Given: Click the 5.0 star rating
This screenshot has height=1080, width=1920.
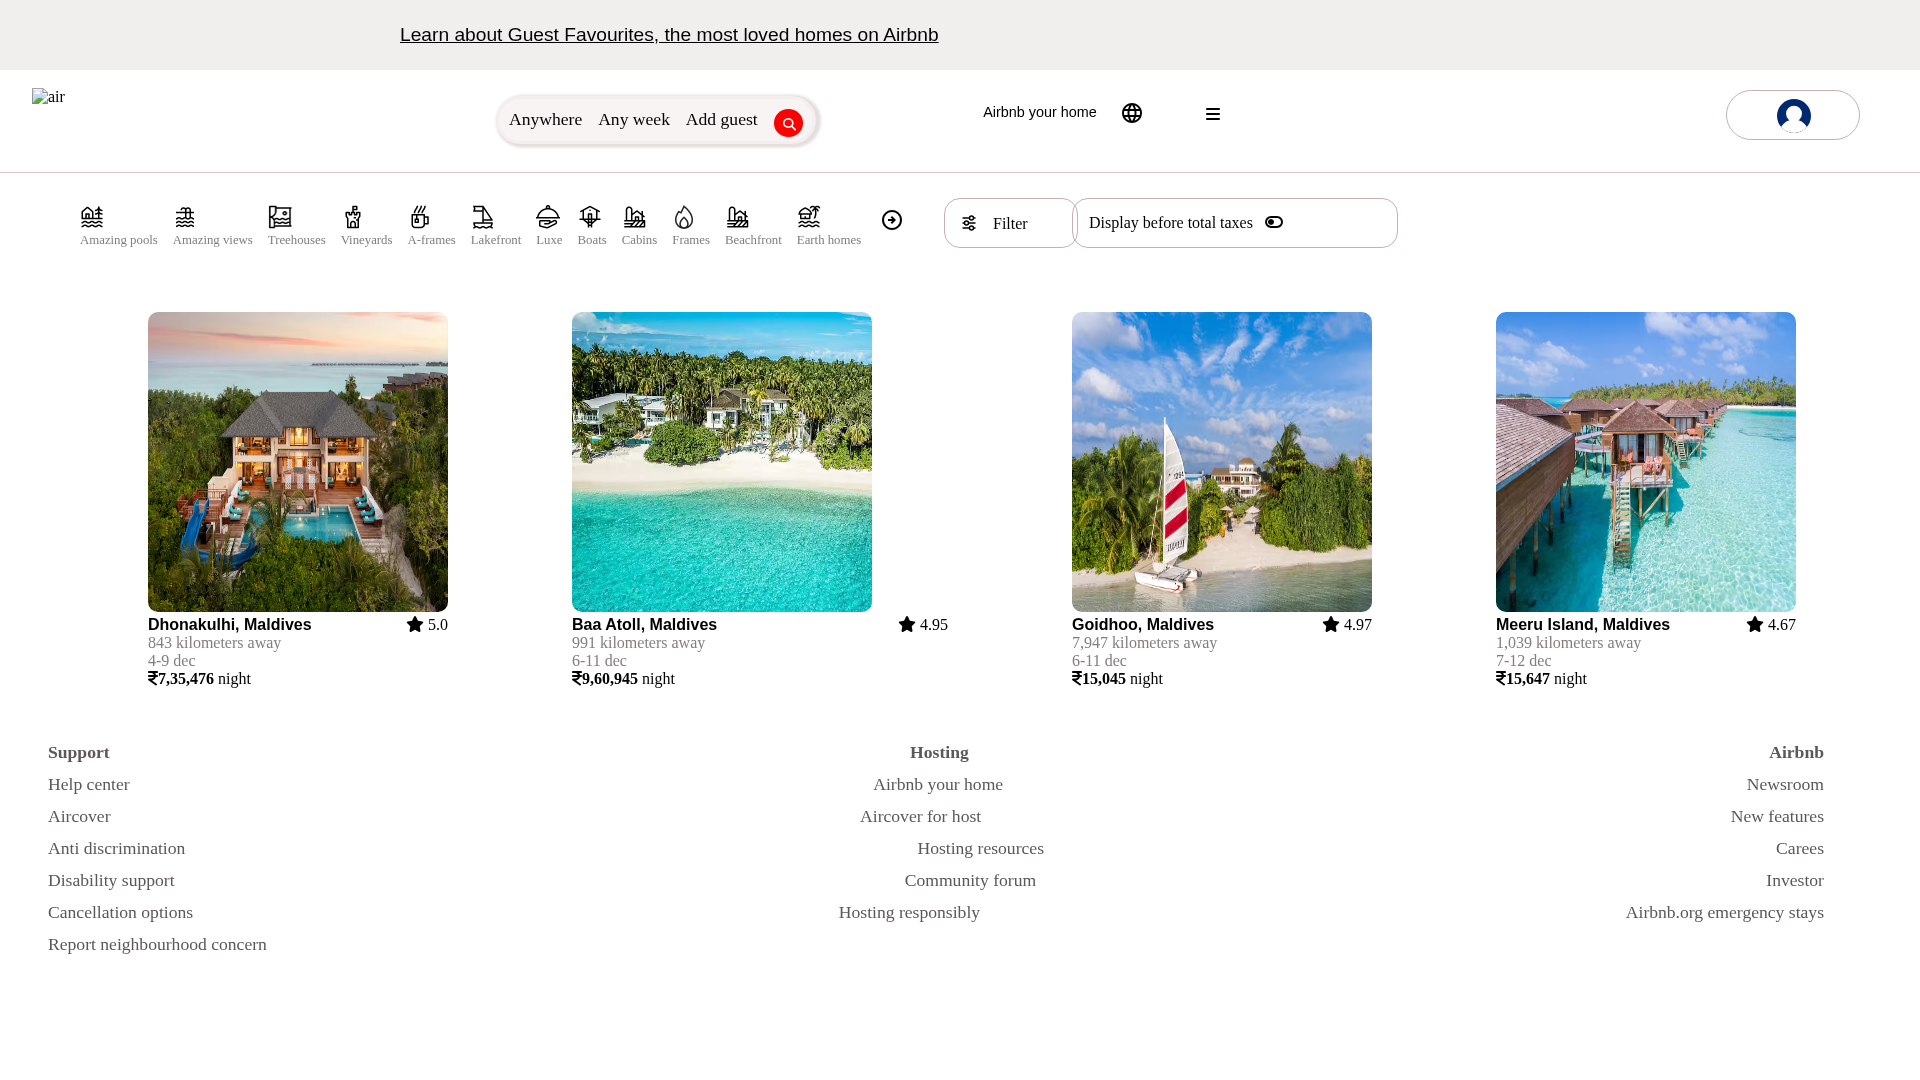Looking at the screenshot, I should 427,624.
